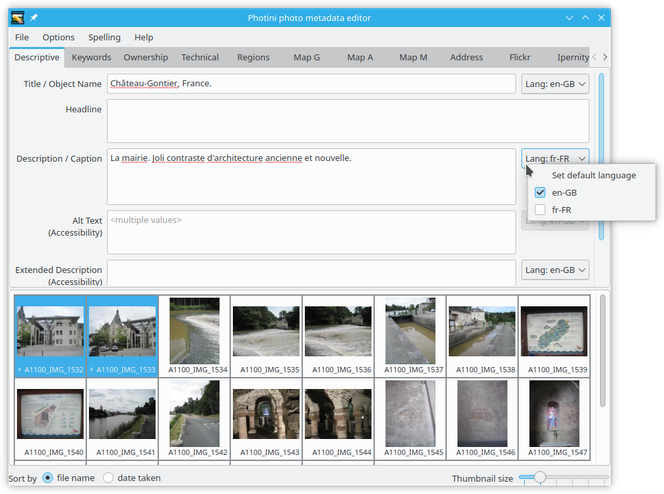This screenshot has height=494, width=664.
Task: Open the Options menu
Action: (x=58, y=37)
